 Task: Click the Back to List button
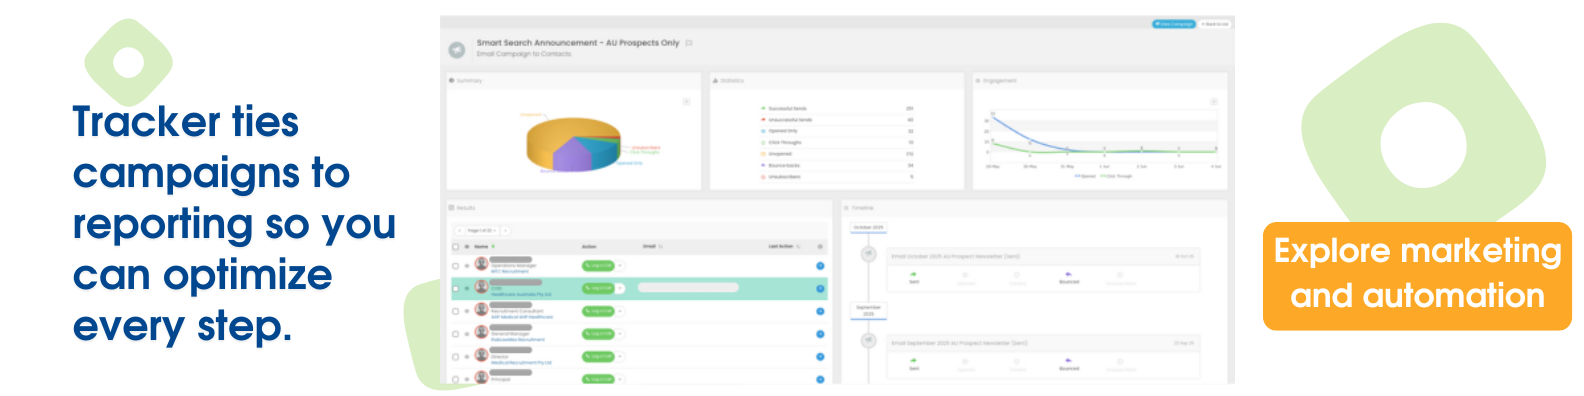coord(1215,24)
